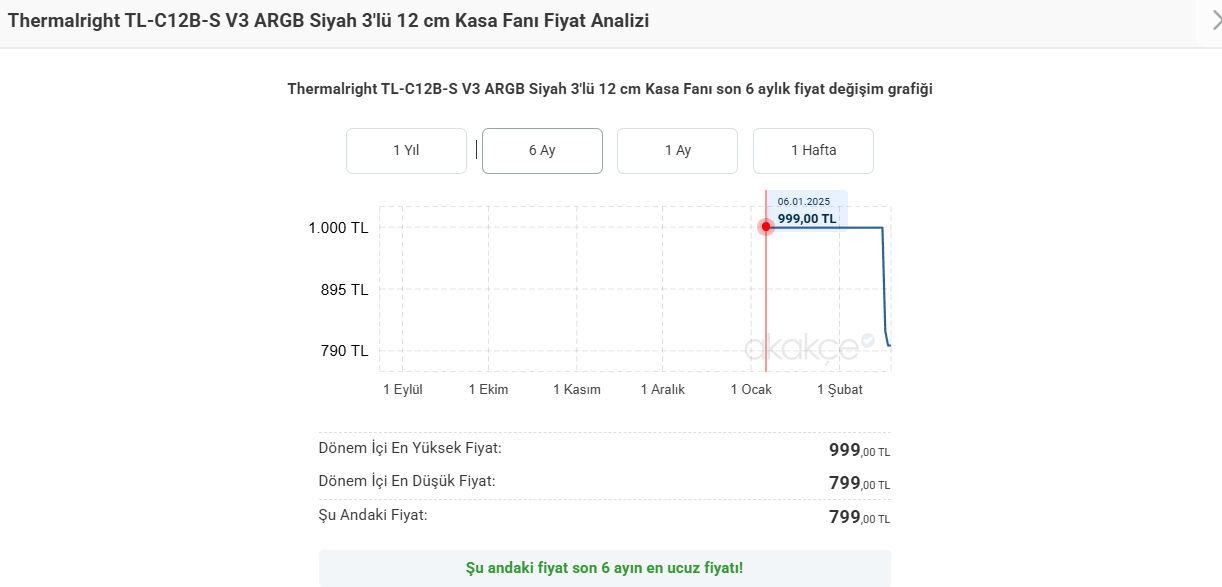Click the 06.01.2025 price tooltip
Image resolution: width=1222 pixels, height=587 pixels.
[x=806, y=210]
